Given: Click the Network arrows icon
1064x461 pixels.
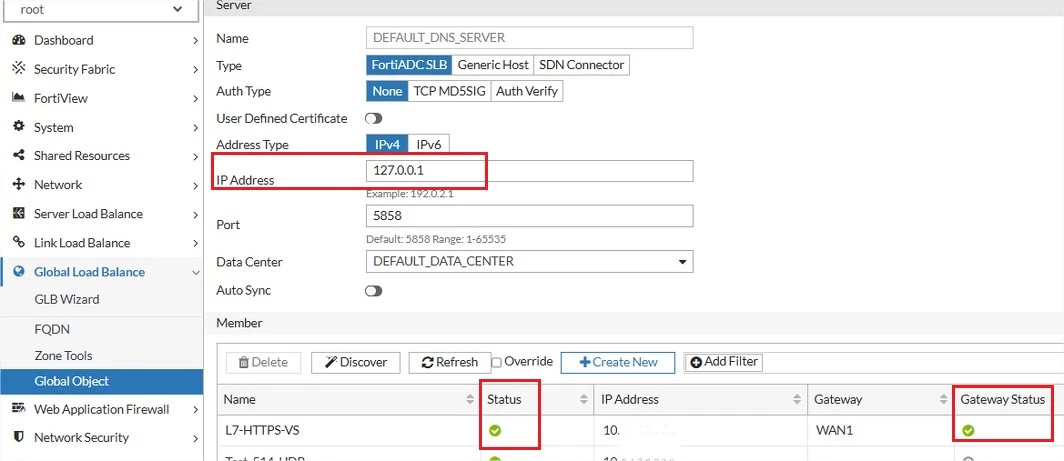Looking at the screenshot, I should point(19,185).
